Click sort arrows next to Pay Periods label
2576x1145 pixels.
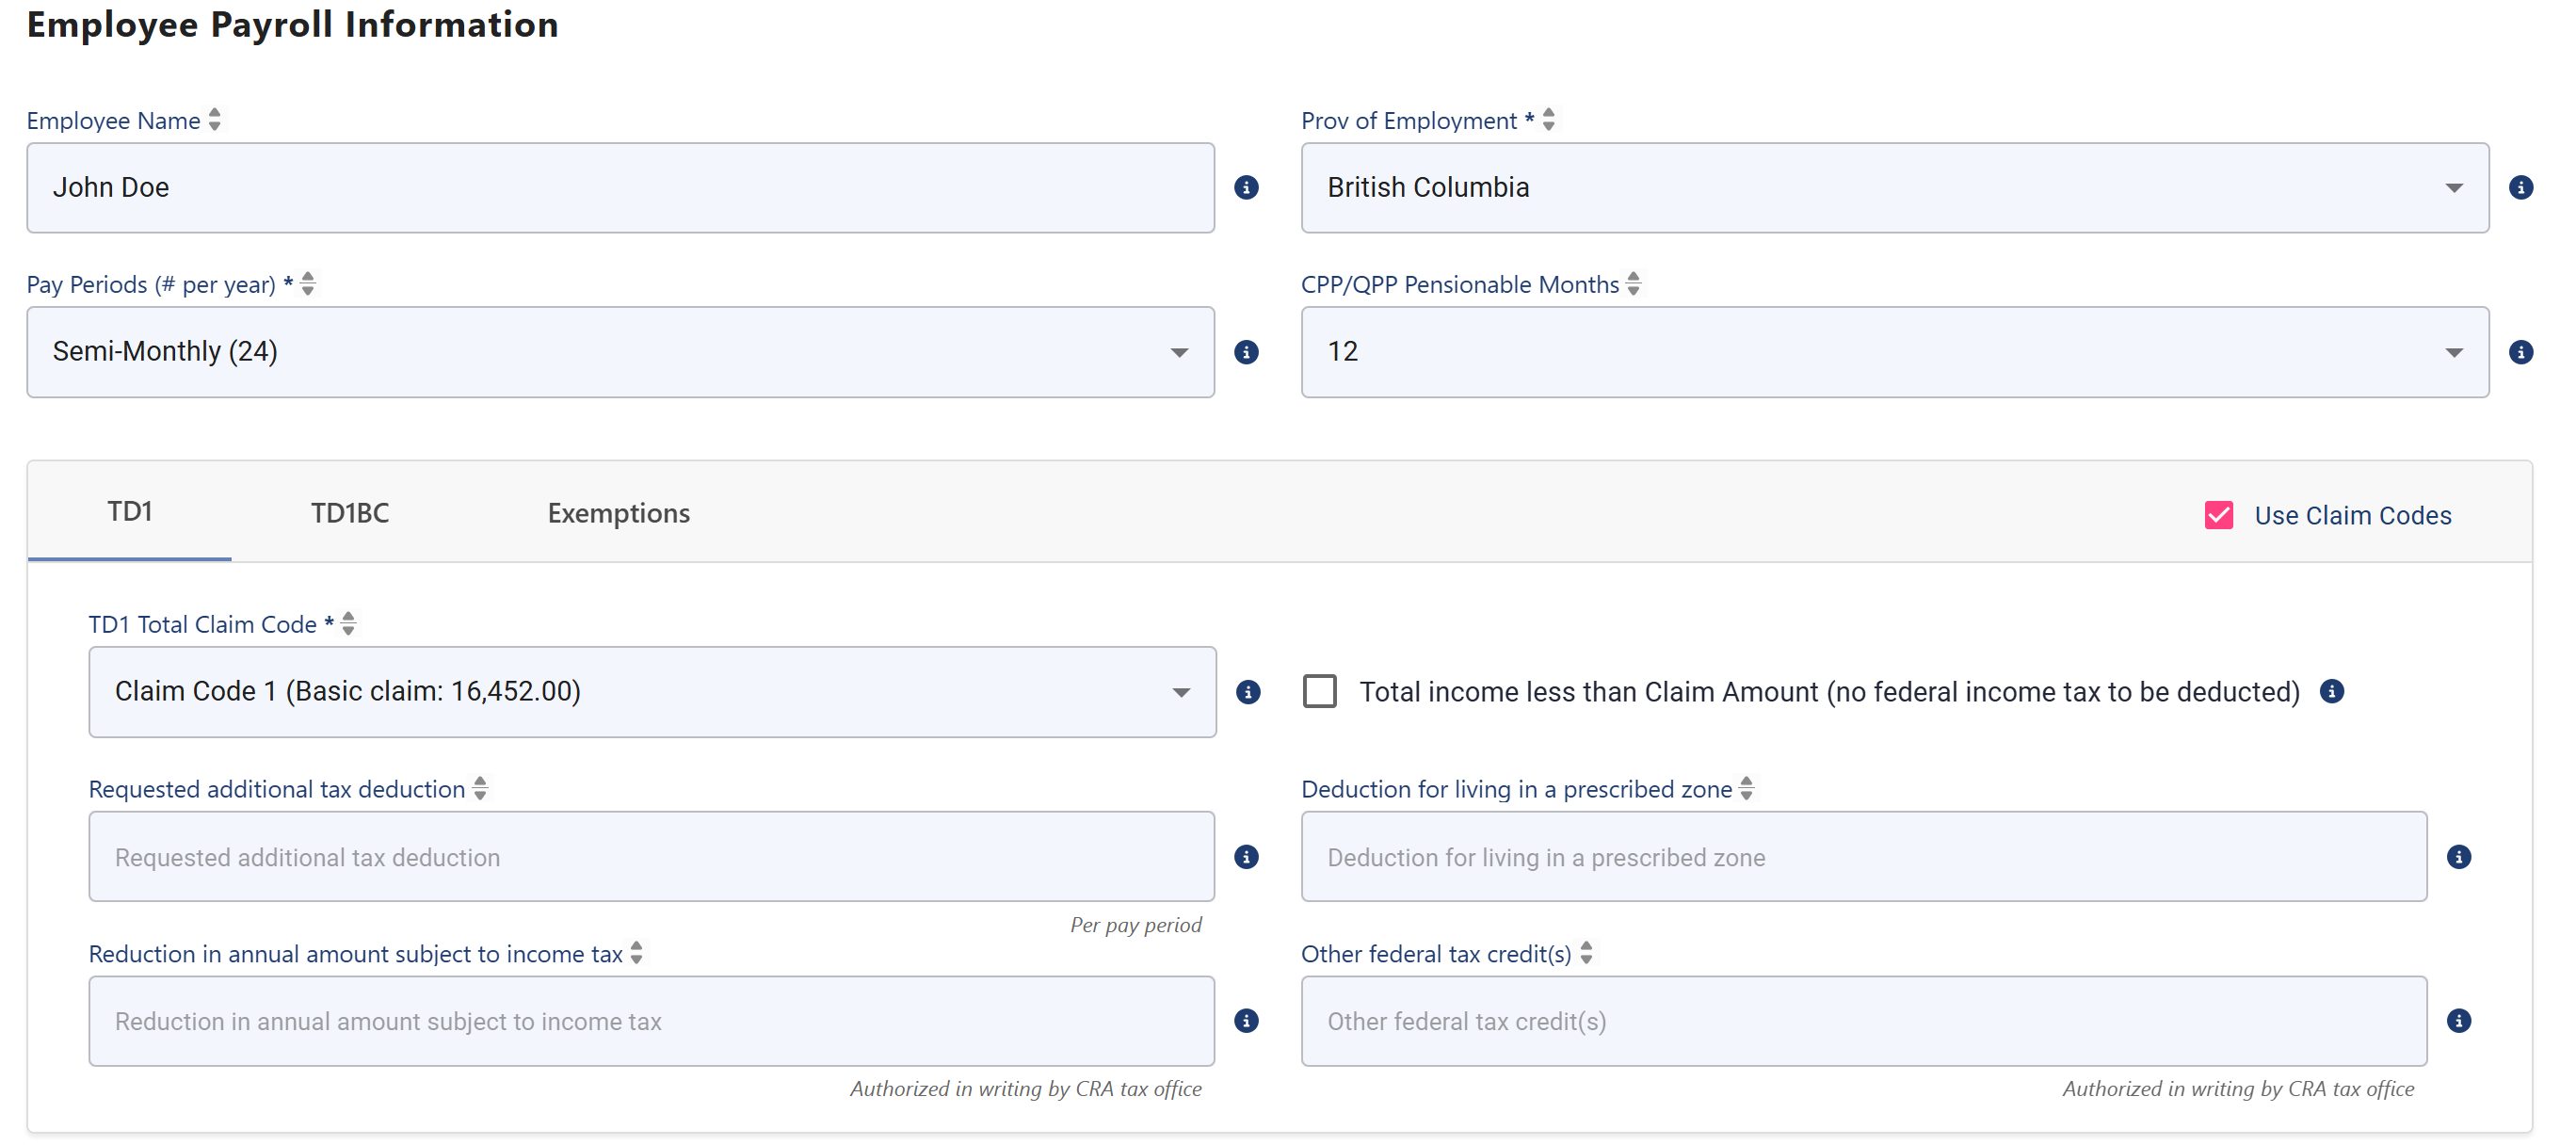pyautogui.click(x=308, y=283)
